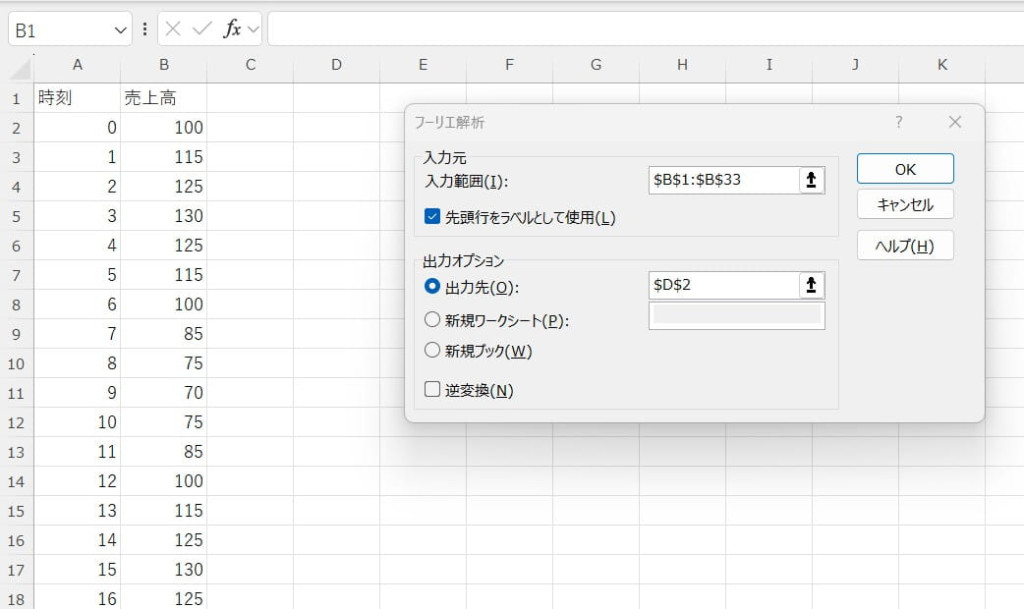Select the 新規ブック radio button
The width and height of the screenshot is (1024, 609).
432,350
